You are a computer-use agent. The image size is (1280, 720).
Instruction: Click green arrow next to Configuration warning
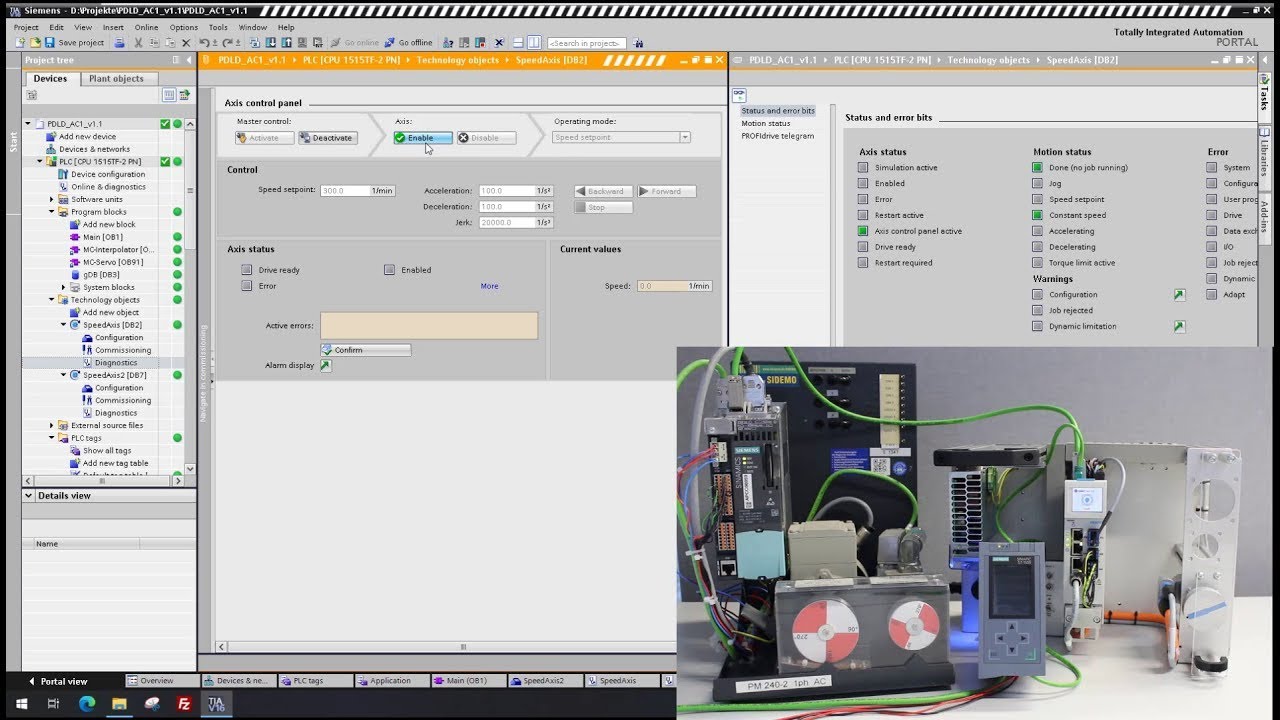[1179, 295]
